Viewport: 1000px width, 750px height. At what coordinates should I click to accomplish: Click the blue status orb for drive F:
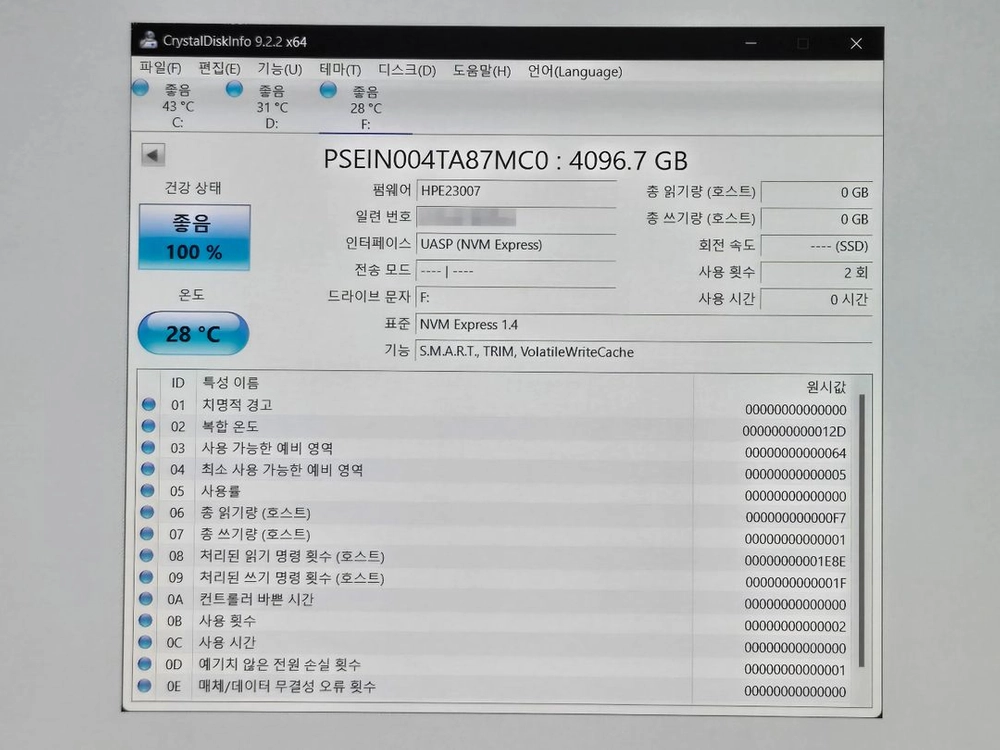(328, 90)
